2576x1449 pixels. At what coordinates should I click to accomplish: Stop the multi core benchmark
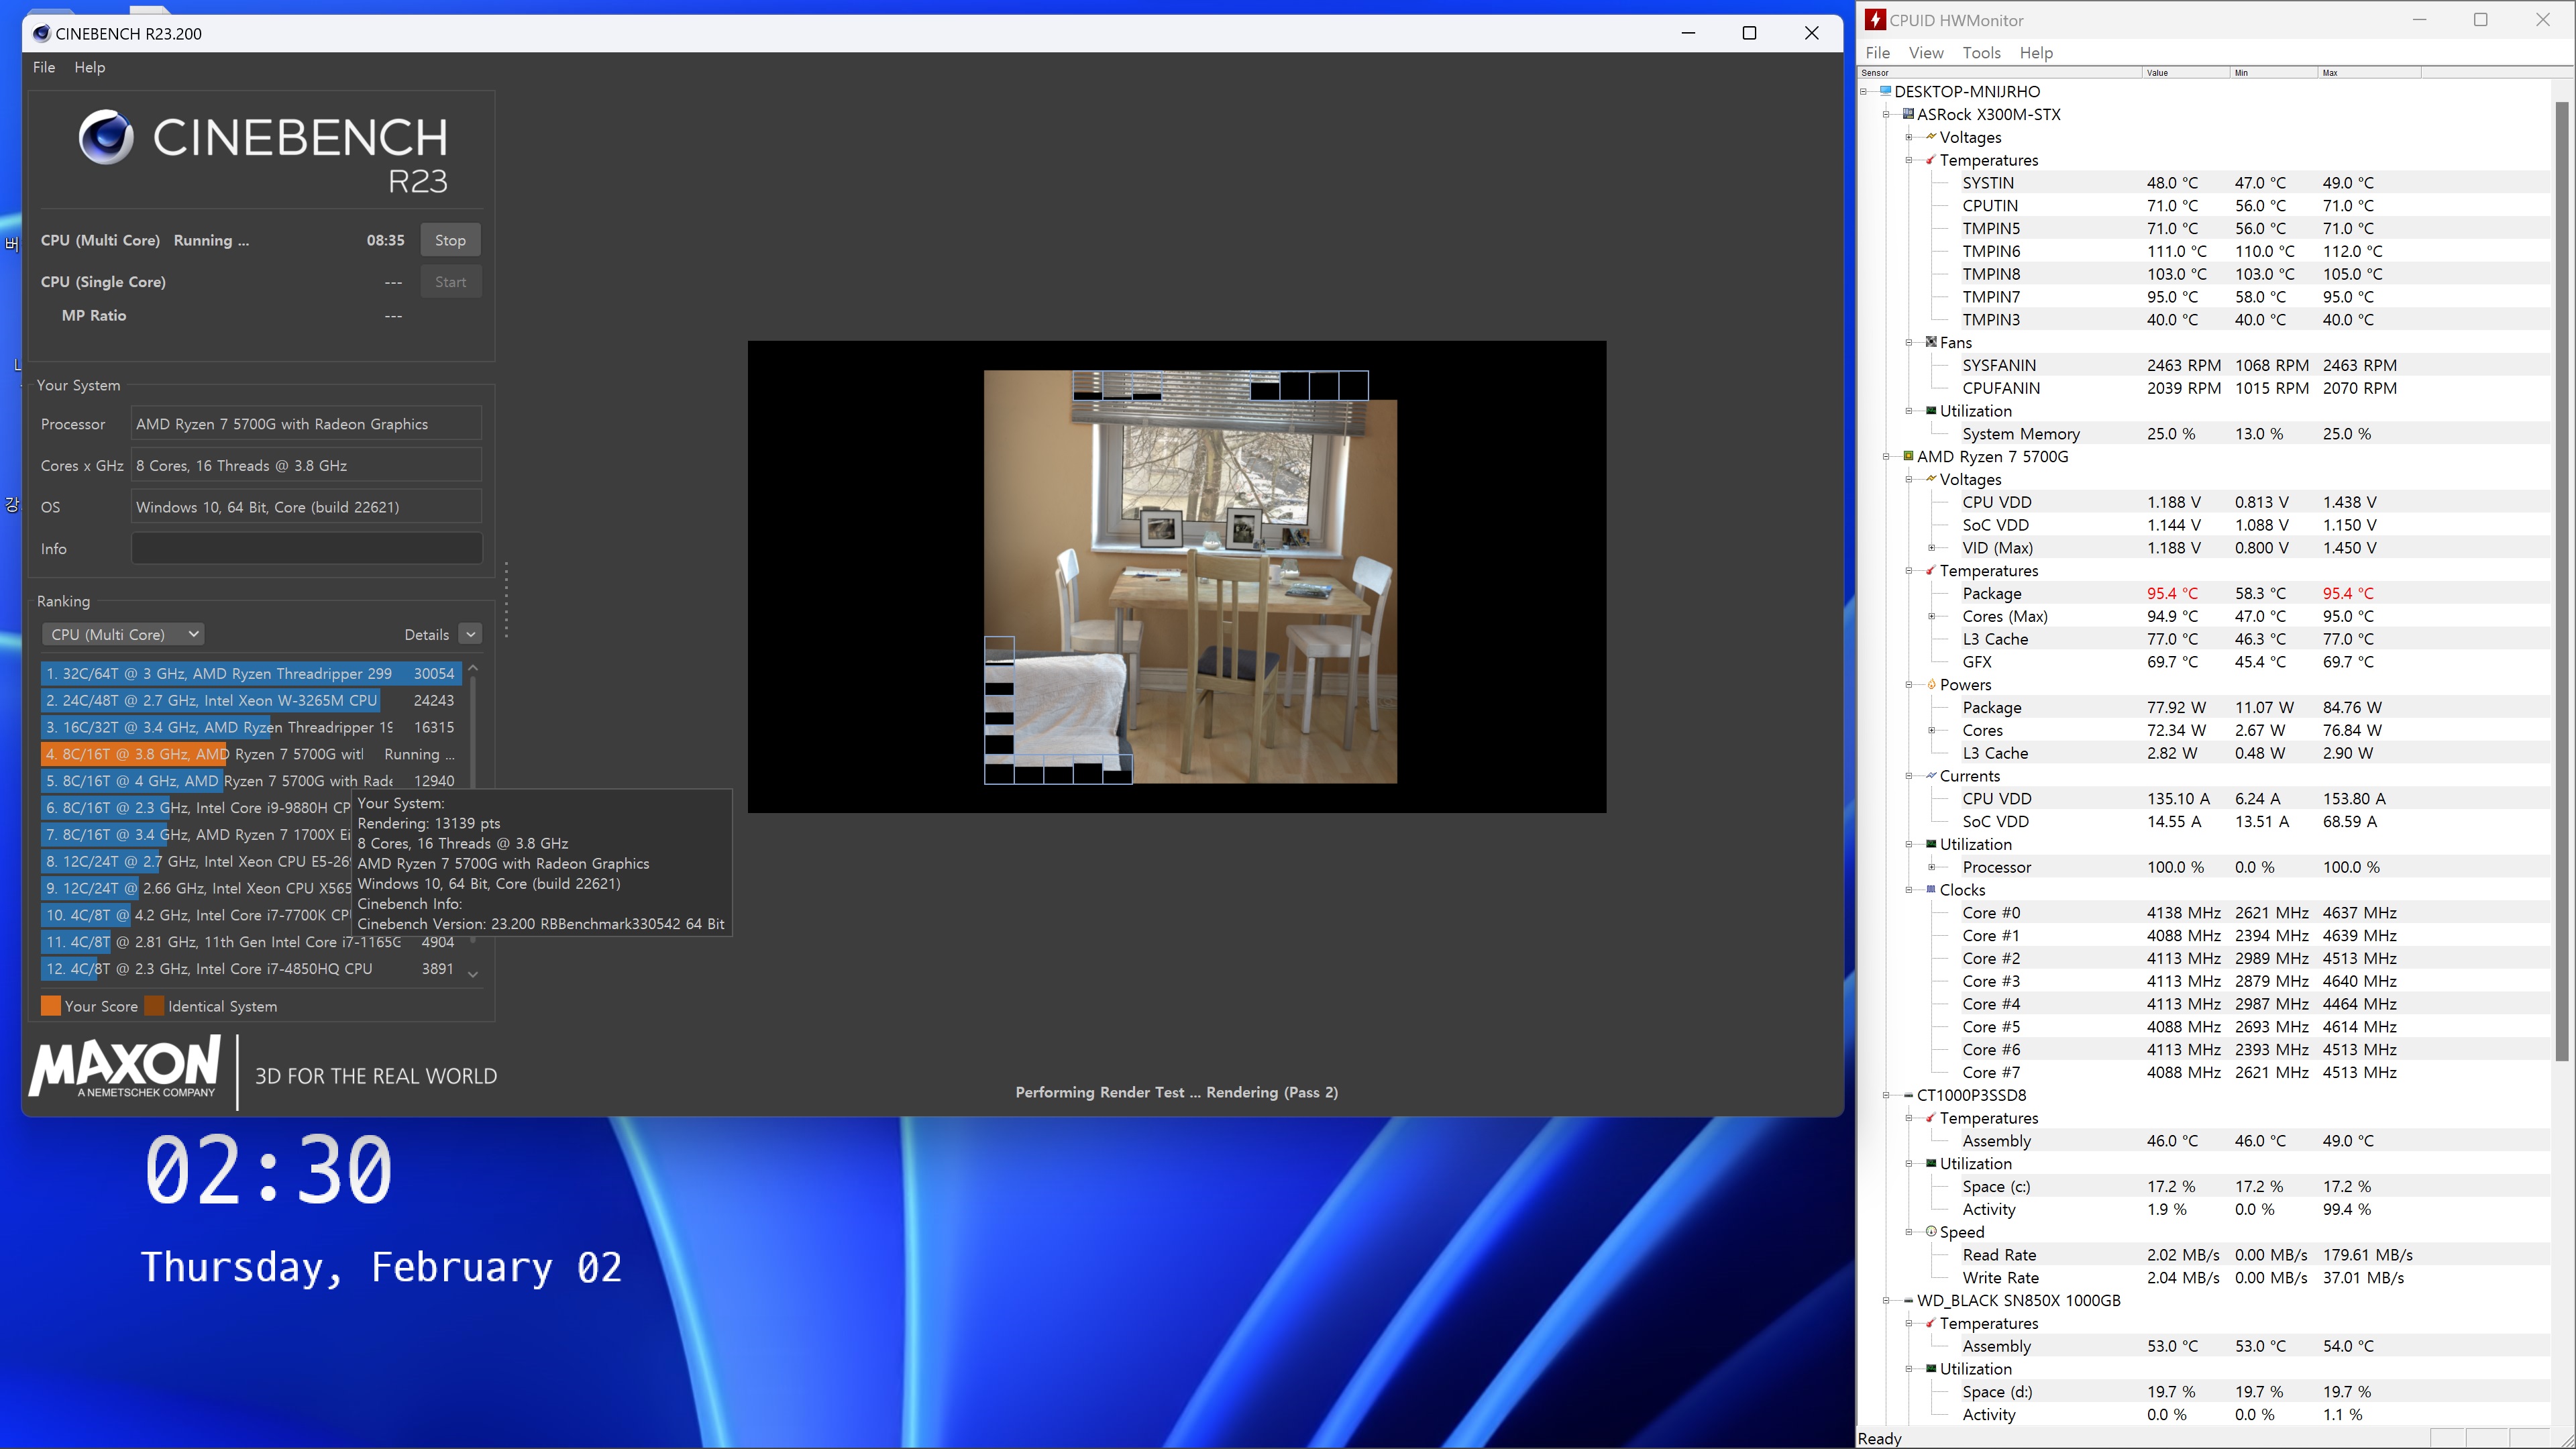point(450,240)
